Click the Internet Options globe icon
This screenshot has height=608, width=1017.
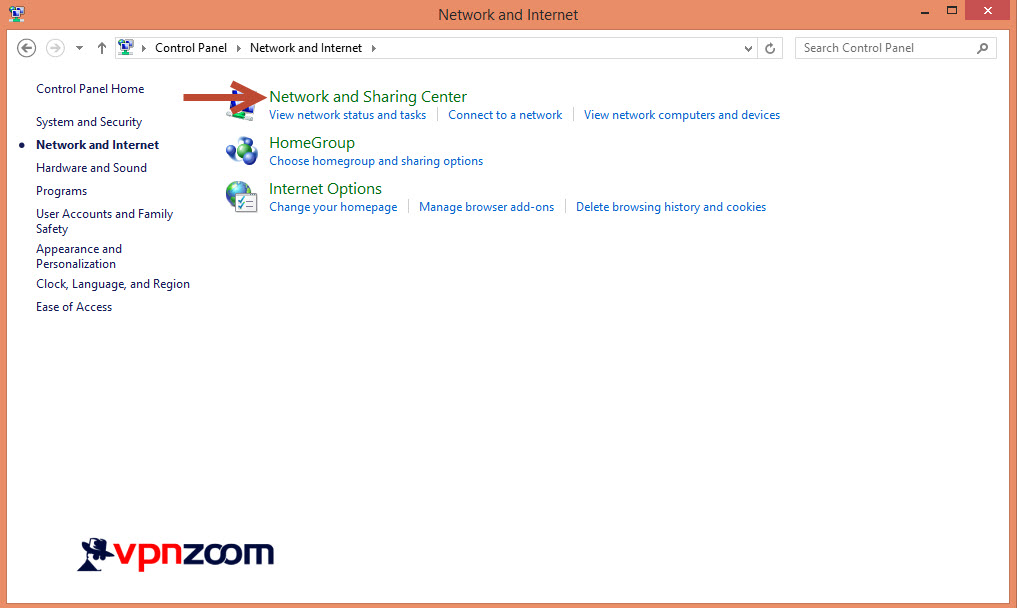(x=242, y=197)
